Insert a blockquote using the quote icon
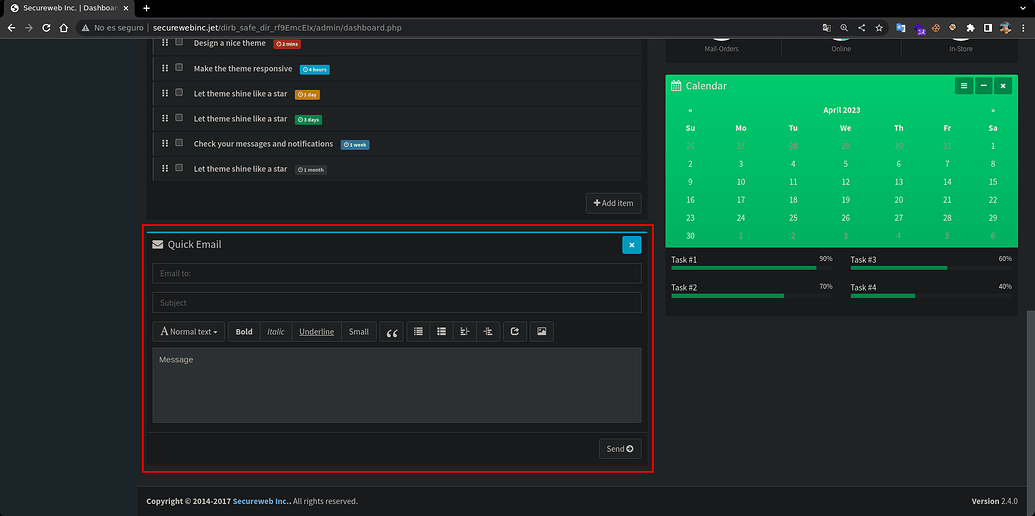The width and height of the screenshot is (1035, 516). tap(392, 332)
